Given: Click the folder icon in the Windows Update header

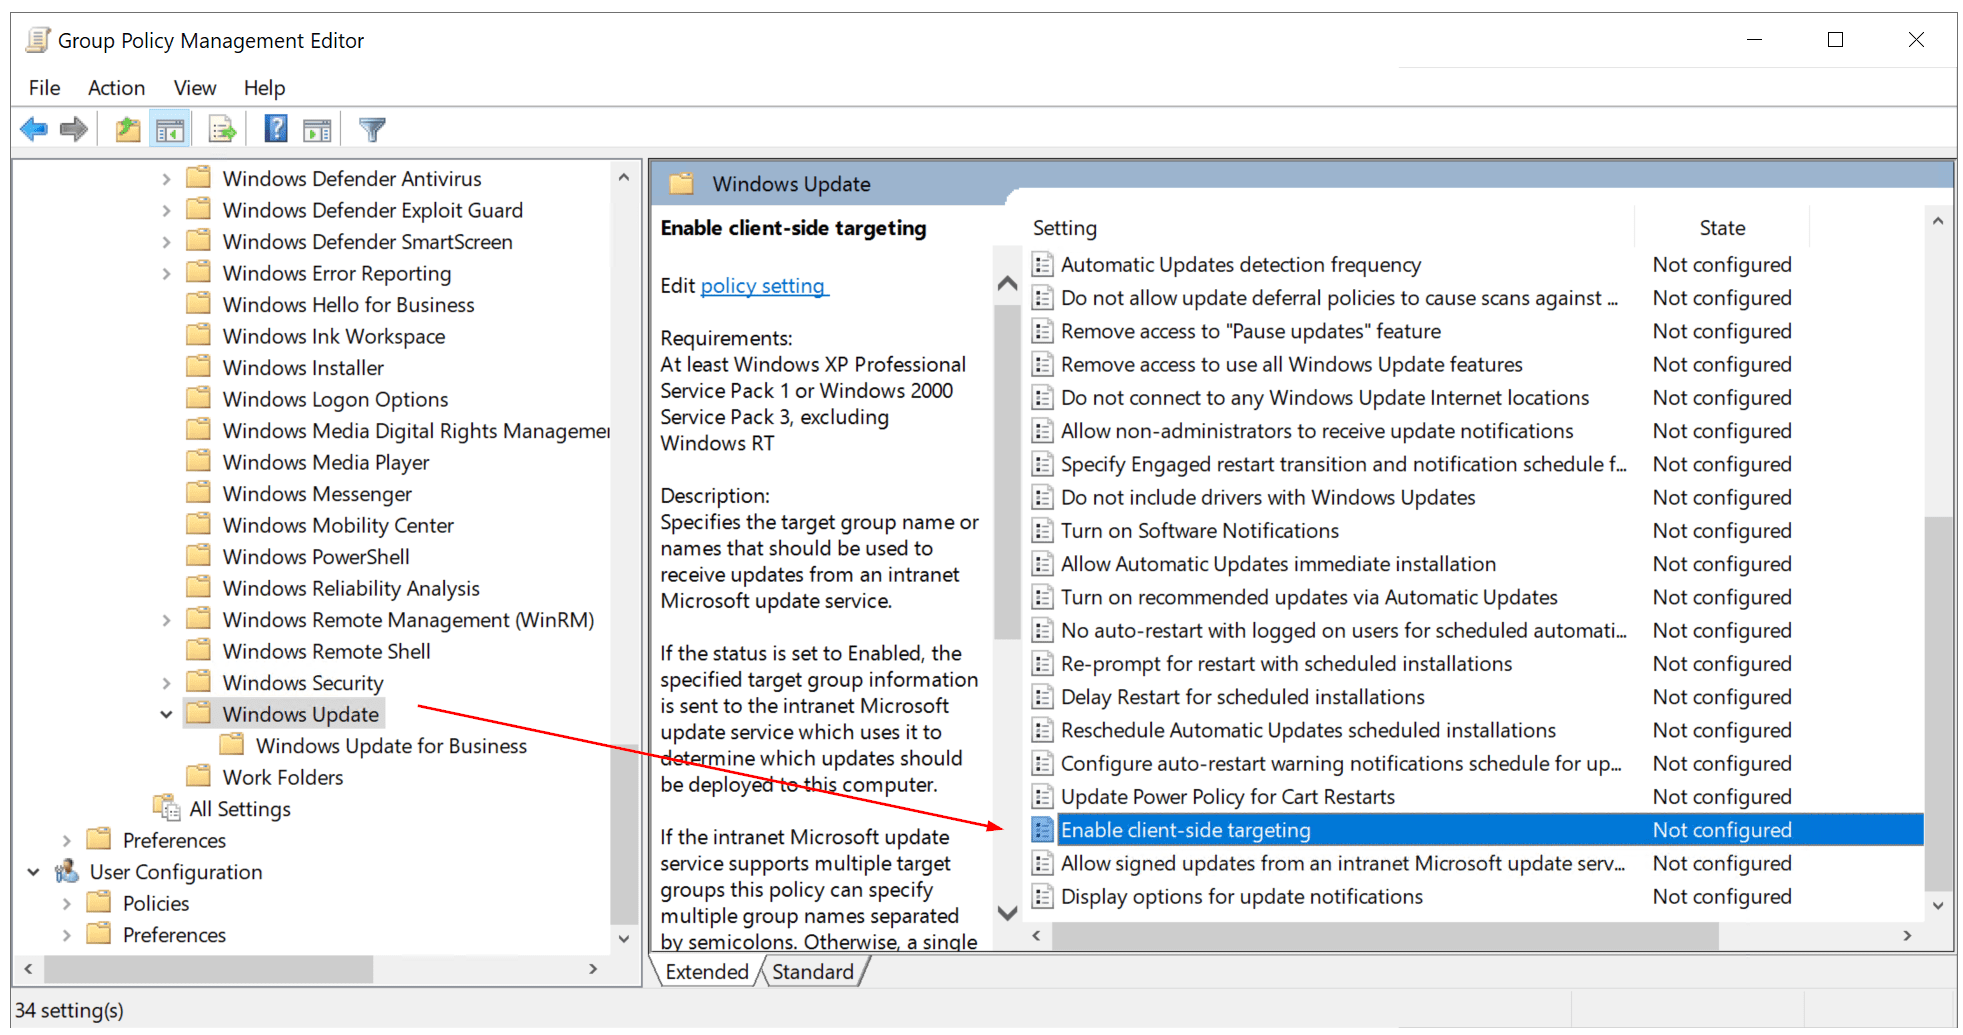Looking at the screenshot, I should coord(682,183).
